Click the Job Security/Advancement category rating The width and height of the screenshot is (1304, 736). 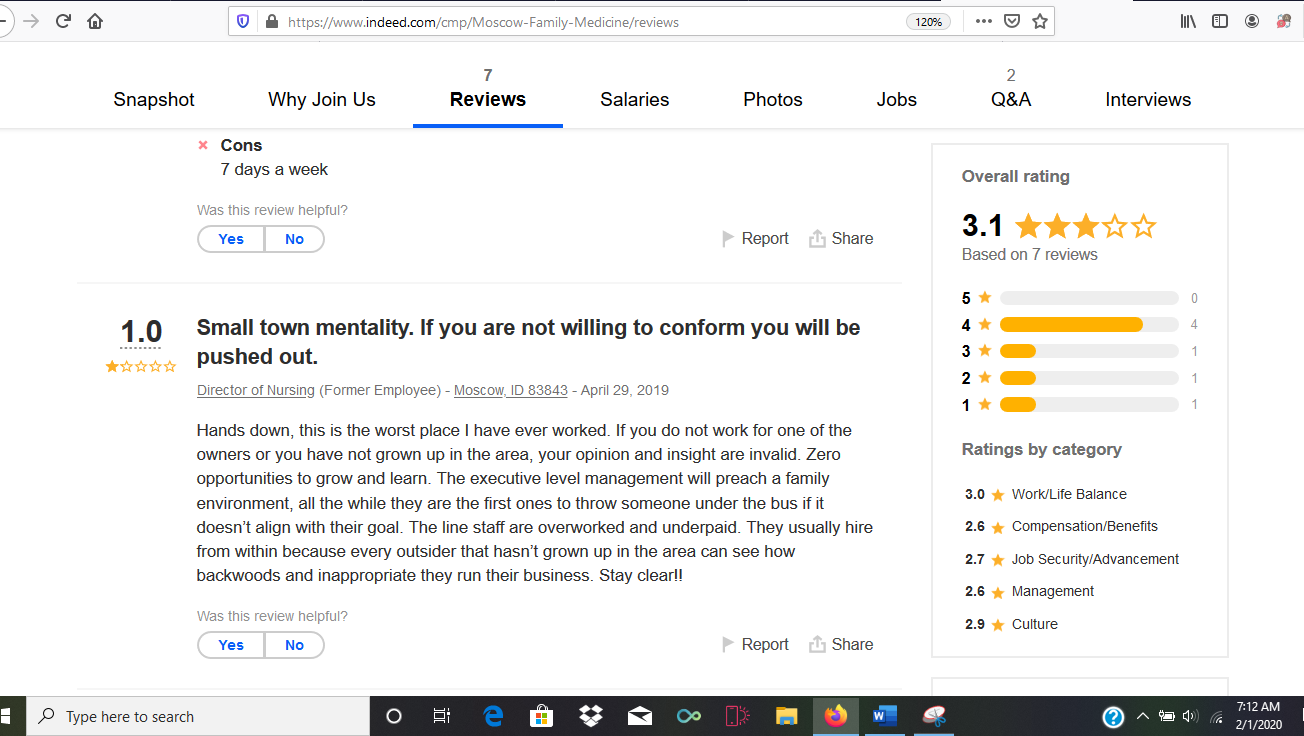[x=1072, y=559]
